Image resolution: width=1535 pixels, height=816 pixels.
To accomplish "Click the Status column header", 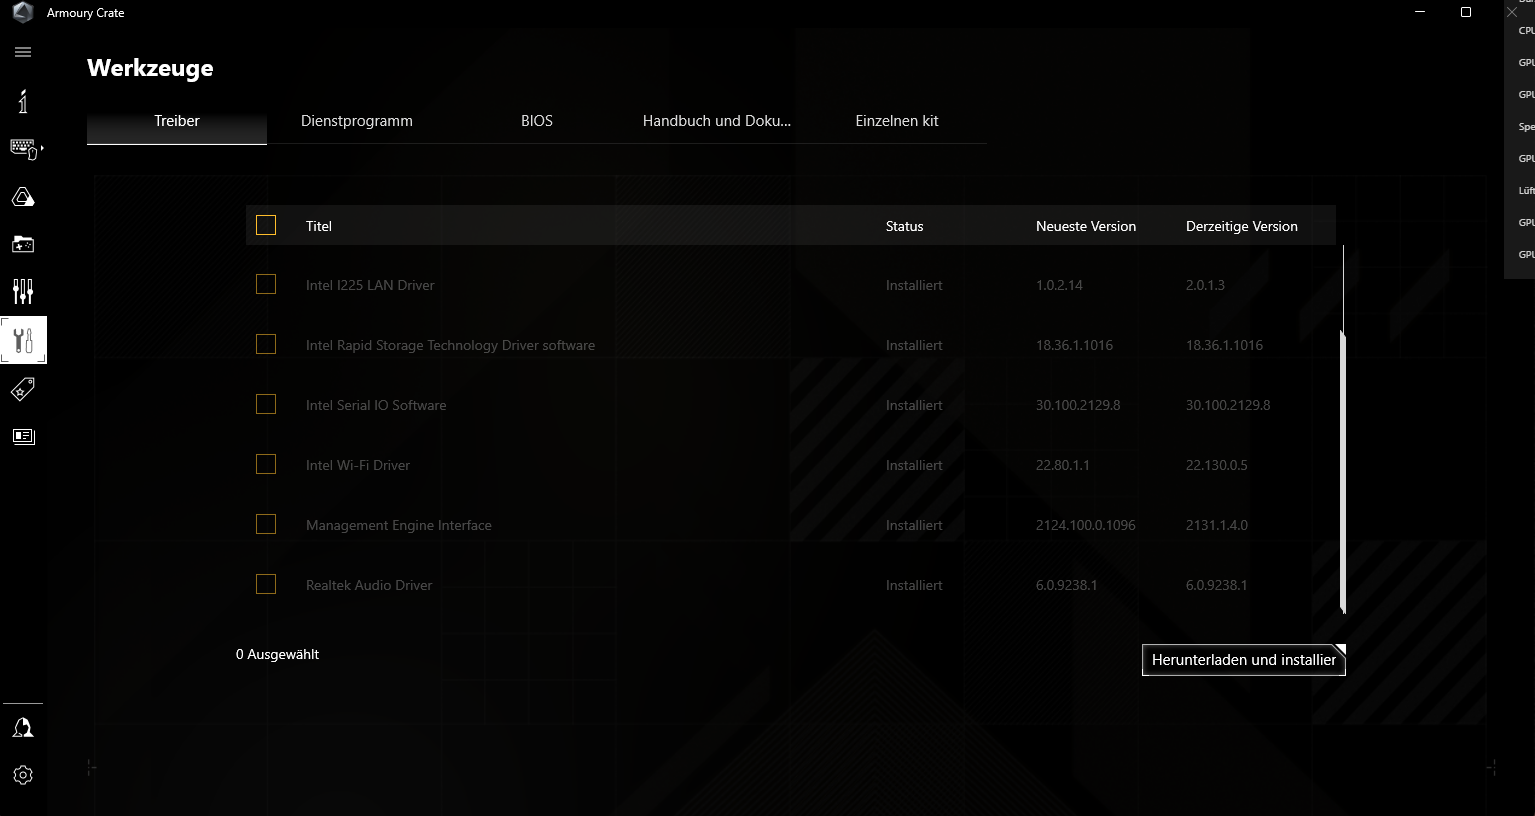I will coord(905,226).
